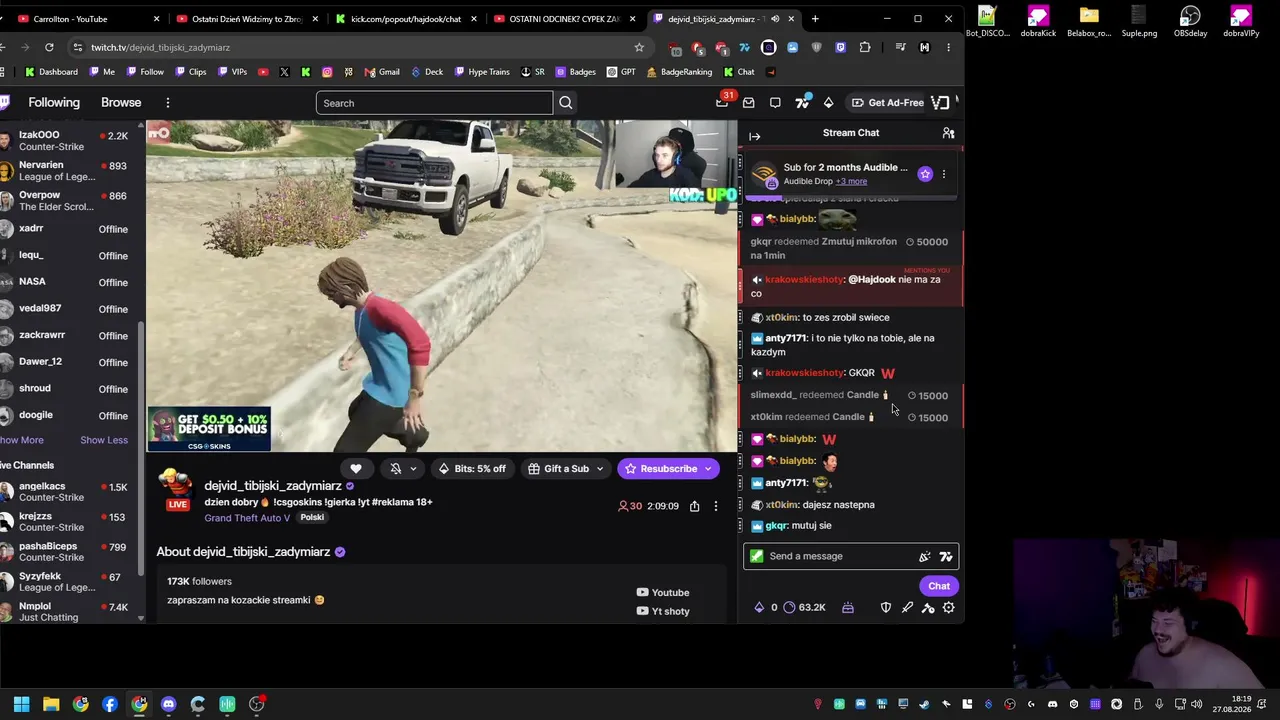The image size is (1280, 720).
Task: Open Chrome three-dot menu
Action: click(x=948, y=47)
